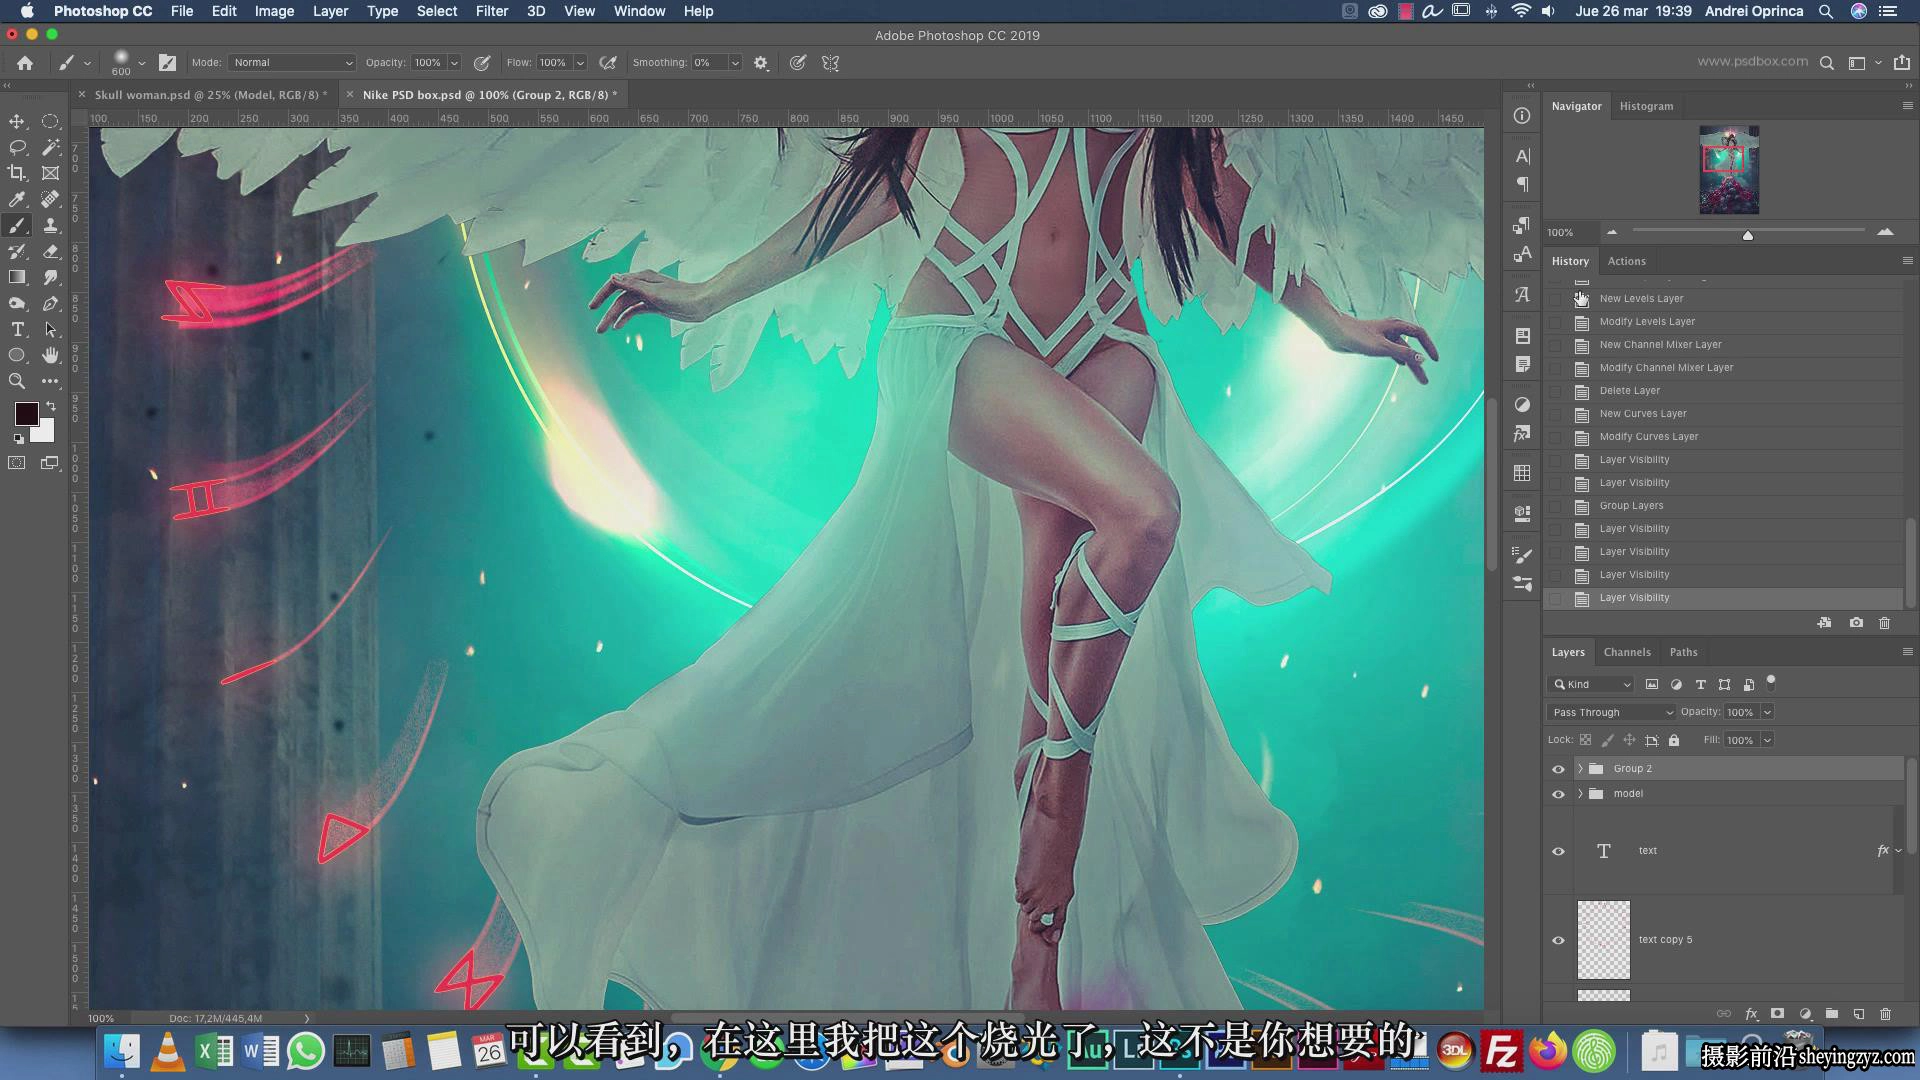Open the Layer menu
The image size is (1920, 1080).
pyautogui.click(x=330, y=11)
